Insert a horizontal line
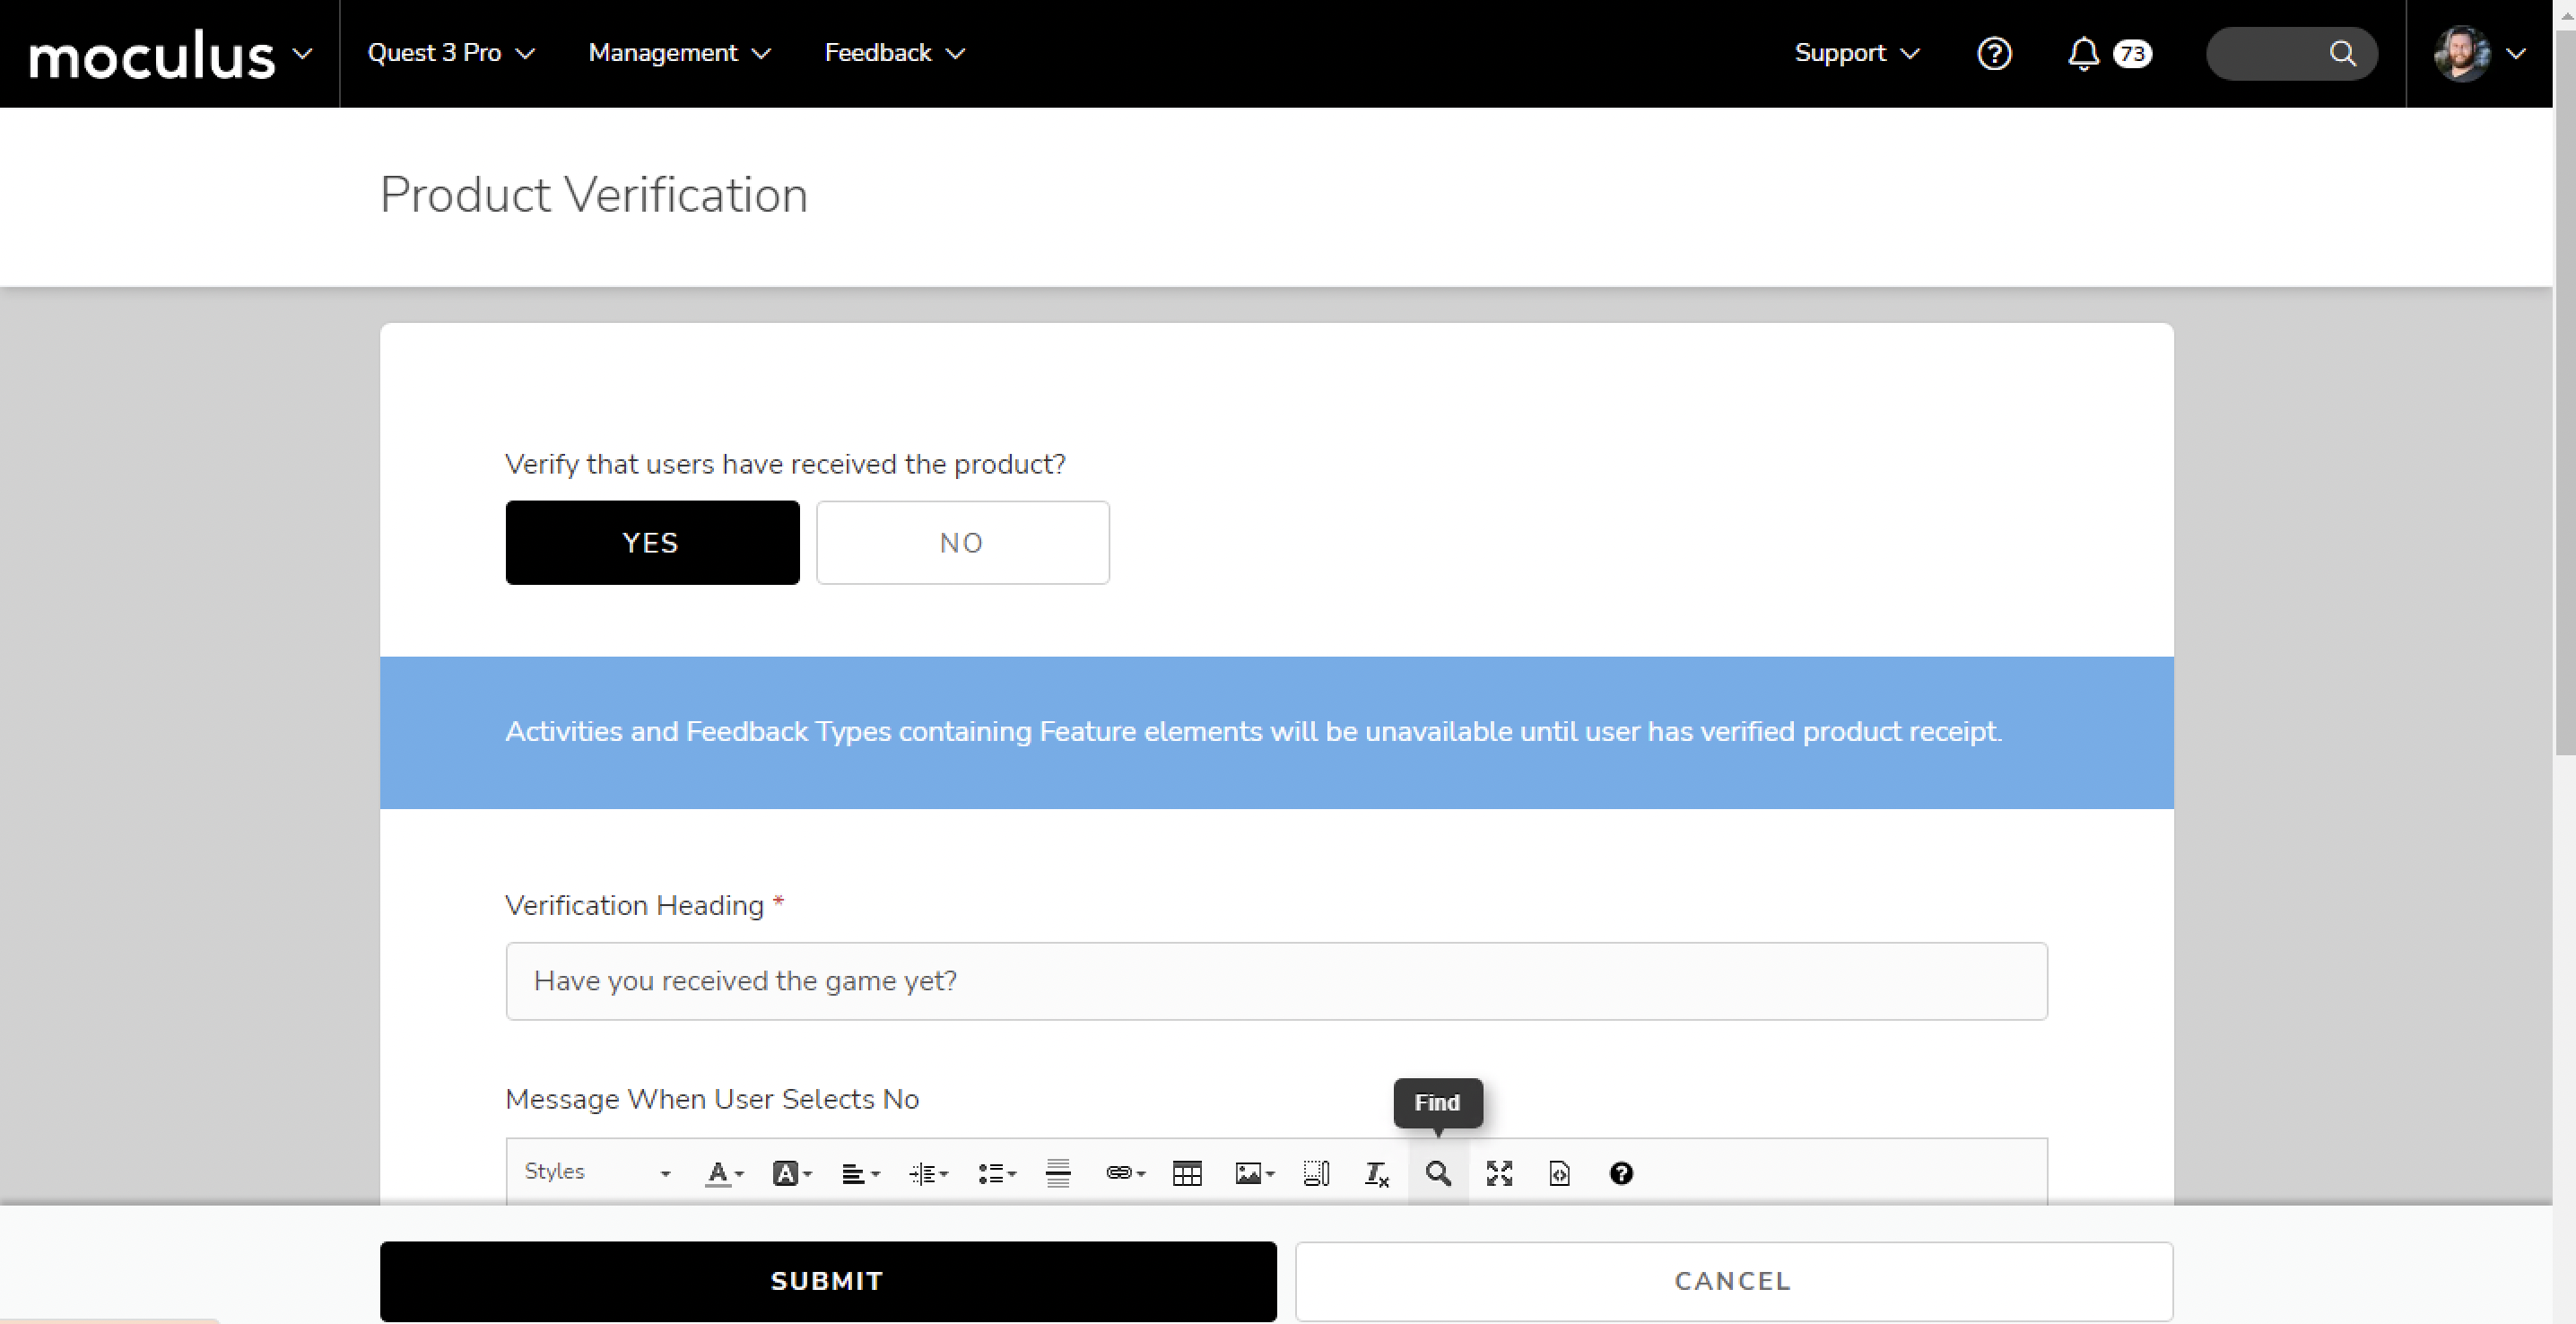This screenshot has height=1324, width=2576. click(1058, 1173)
